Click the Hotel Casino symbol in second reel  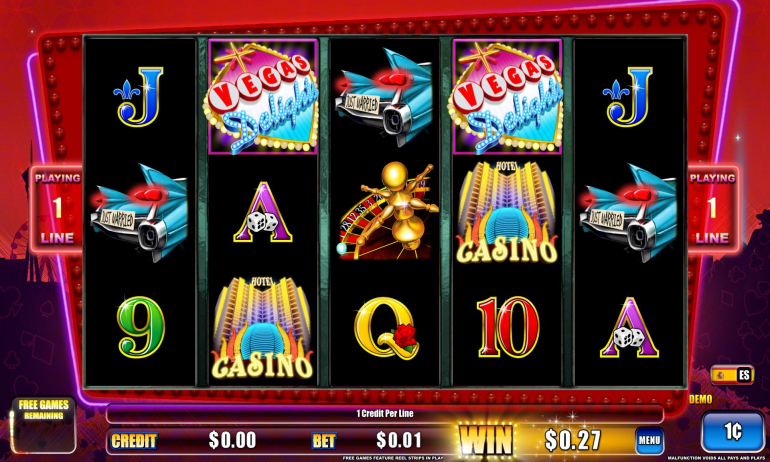click(x=263, y=328)
